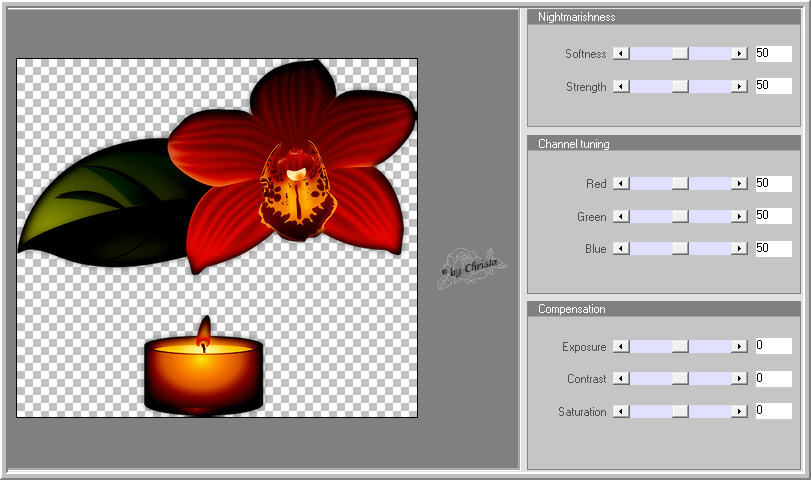Image resolution: width=811 pixels, height=480 pixels.
Task: Click the Green value field
Action: tap(773, 216)
